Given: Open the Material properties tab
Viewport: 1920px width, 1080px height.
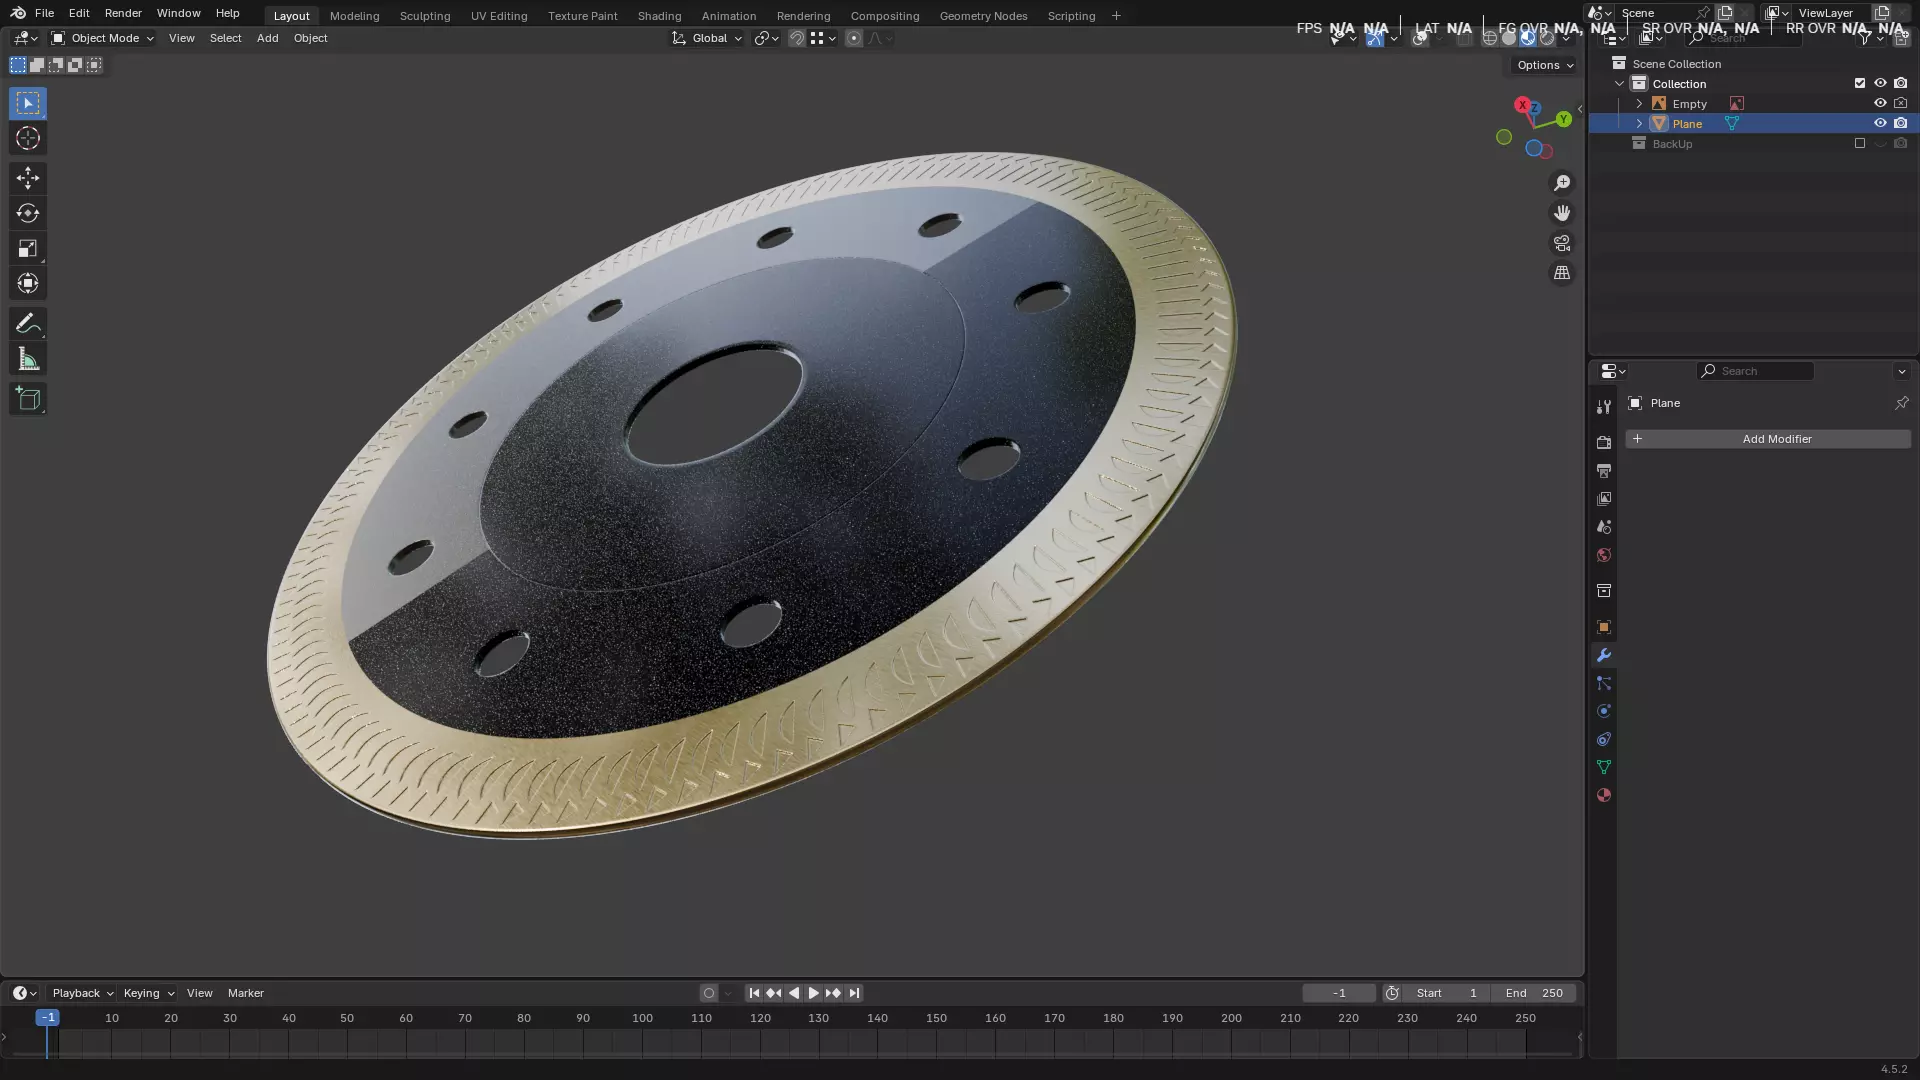Looking at the screenshot, I should [x=1604, y=795].
